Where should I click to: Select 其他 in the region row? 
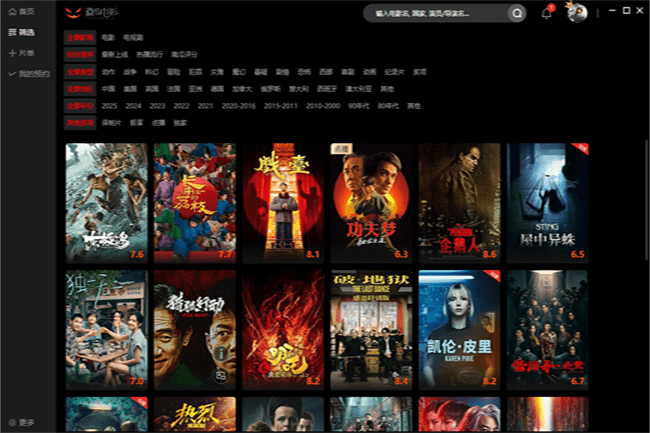coord(387,89)
